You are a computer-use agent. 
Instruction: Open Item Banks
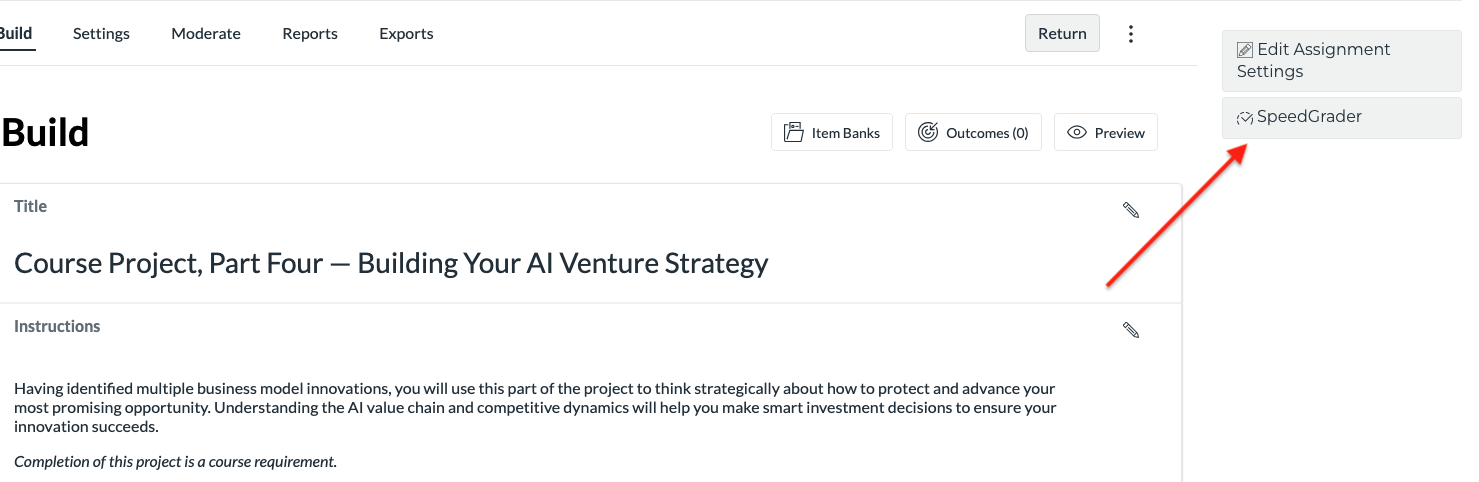[x=832, y=133]
